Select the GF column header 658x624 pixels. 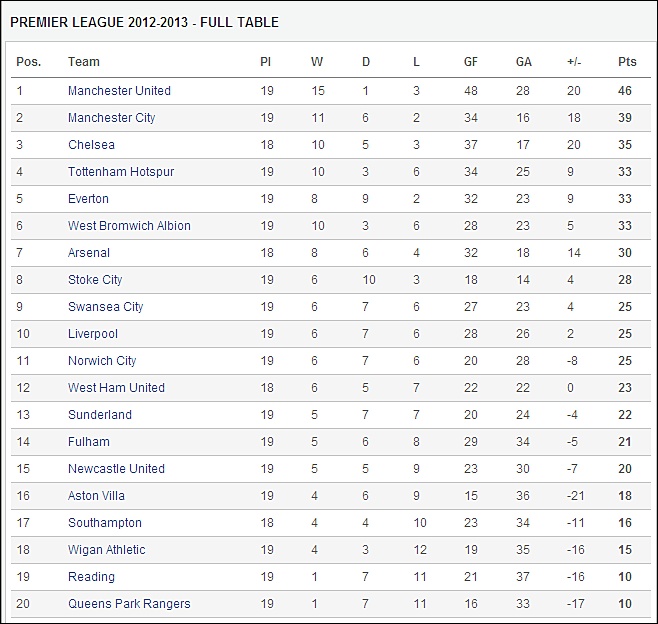pos(470,62)
